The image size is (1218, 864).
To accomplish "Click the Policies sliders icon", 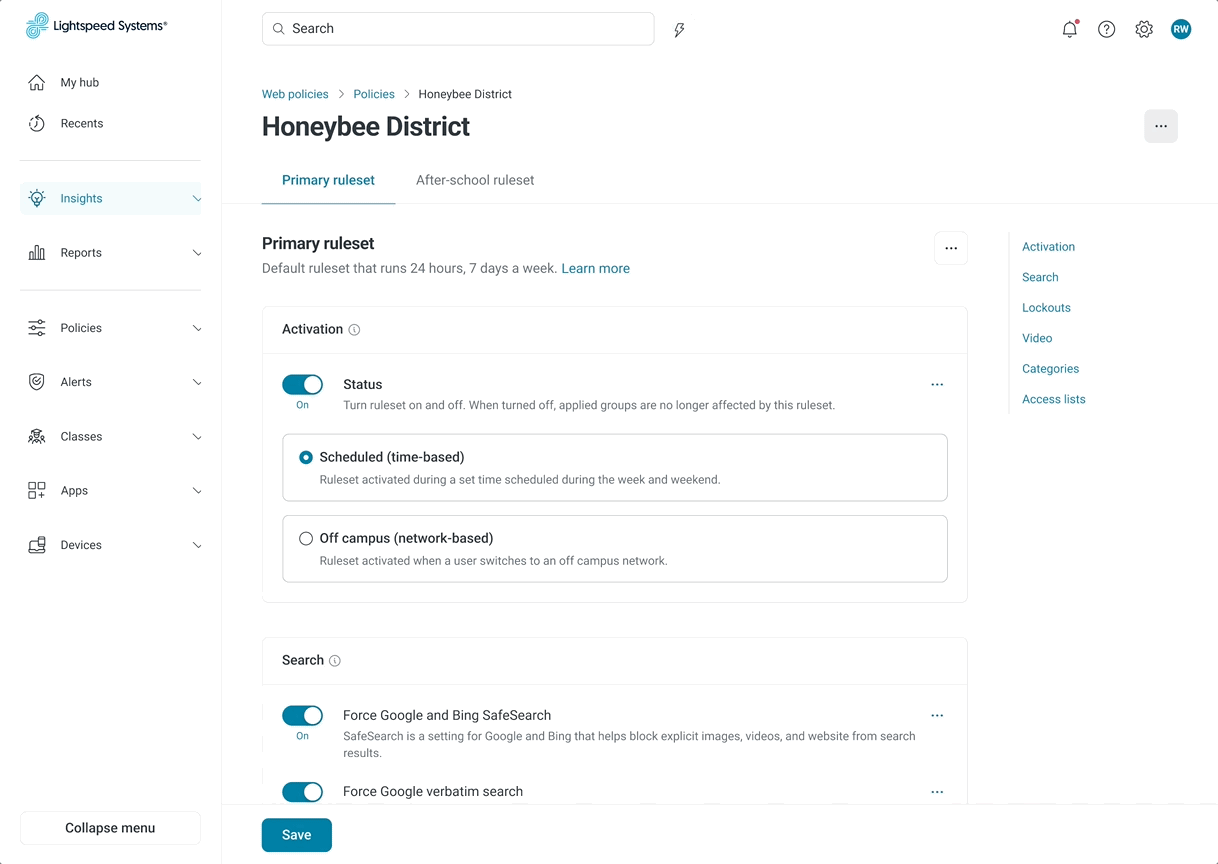I will [x=37, y=328].
